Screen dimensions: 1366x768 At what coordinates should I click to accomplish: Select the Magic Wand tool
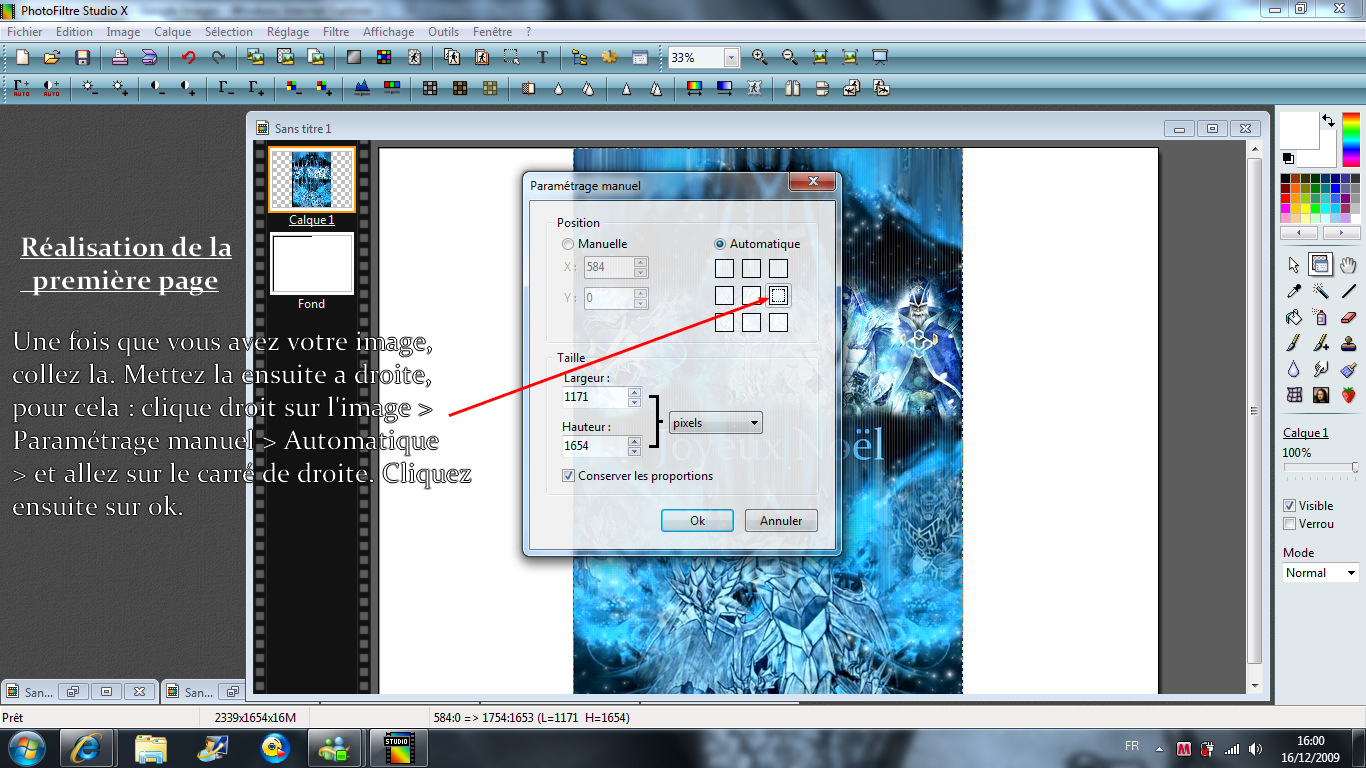pyautogui.click(x=1321, y=291)
